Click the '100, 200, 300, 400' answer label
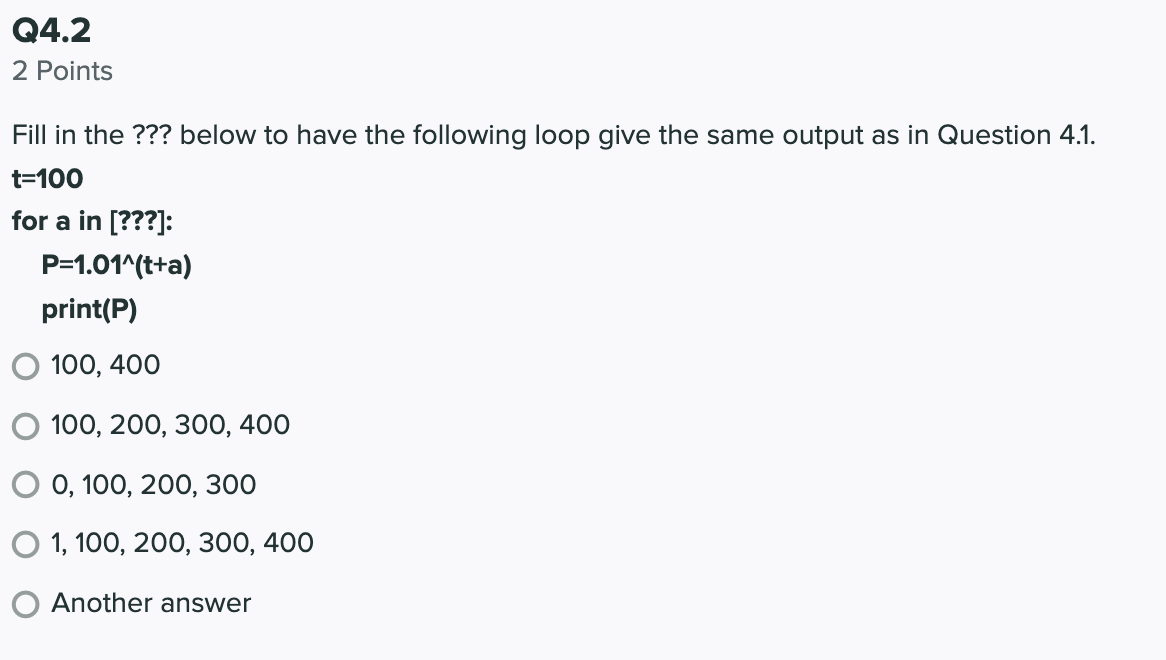Viewport: 1166px width, 660px height. [x=170, y=425]
